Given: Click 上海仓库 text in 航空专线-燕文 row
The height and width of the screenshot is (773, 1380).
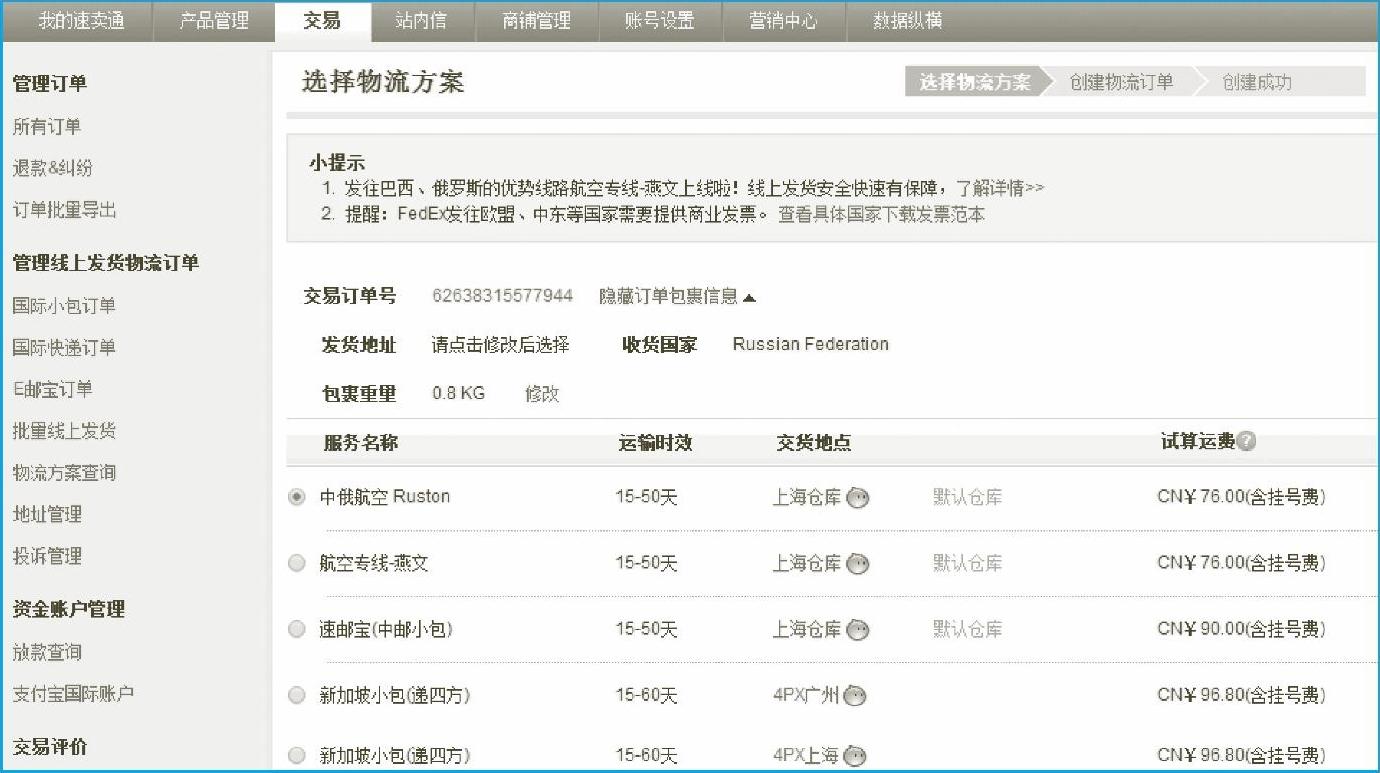Looking at the screenshot, I should click(807, 563).
